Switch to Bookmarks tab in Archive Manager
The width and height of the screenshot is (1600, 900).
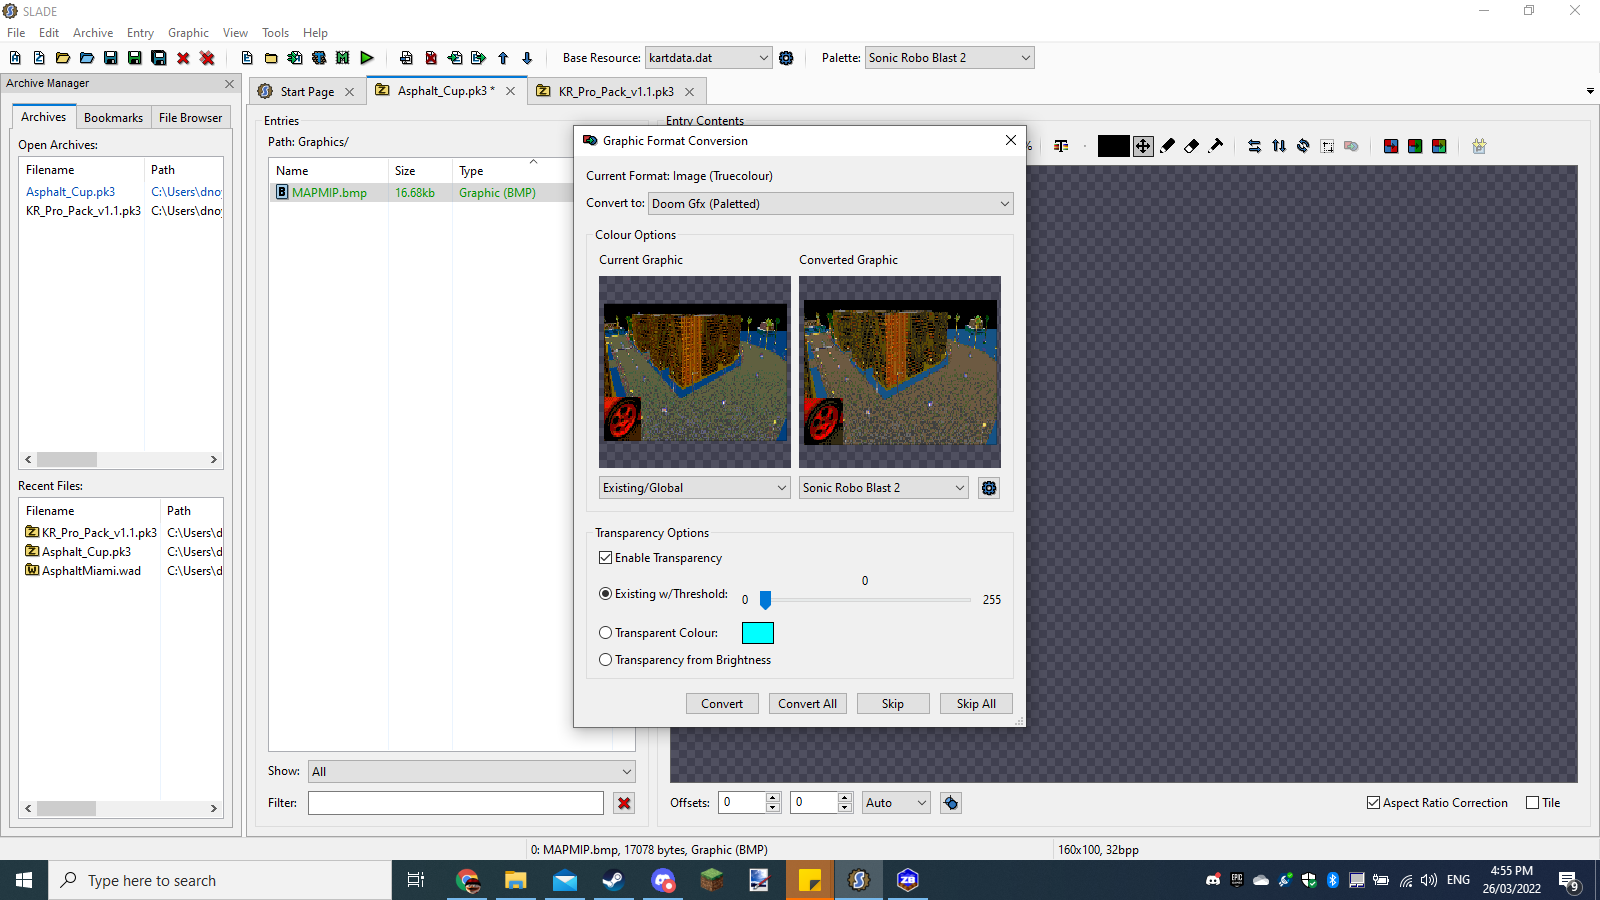(113, 118)
